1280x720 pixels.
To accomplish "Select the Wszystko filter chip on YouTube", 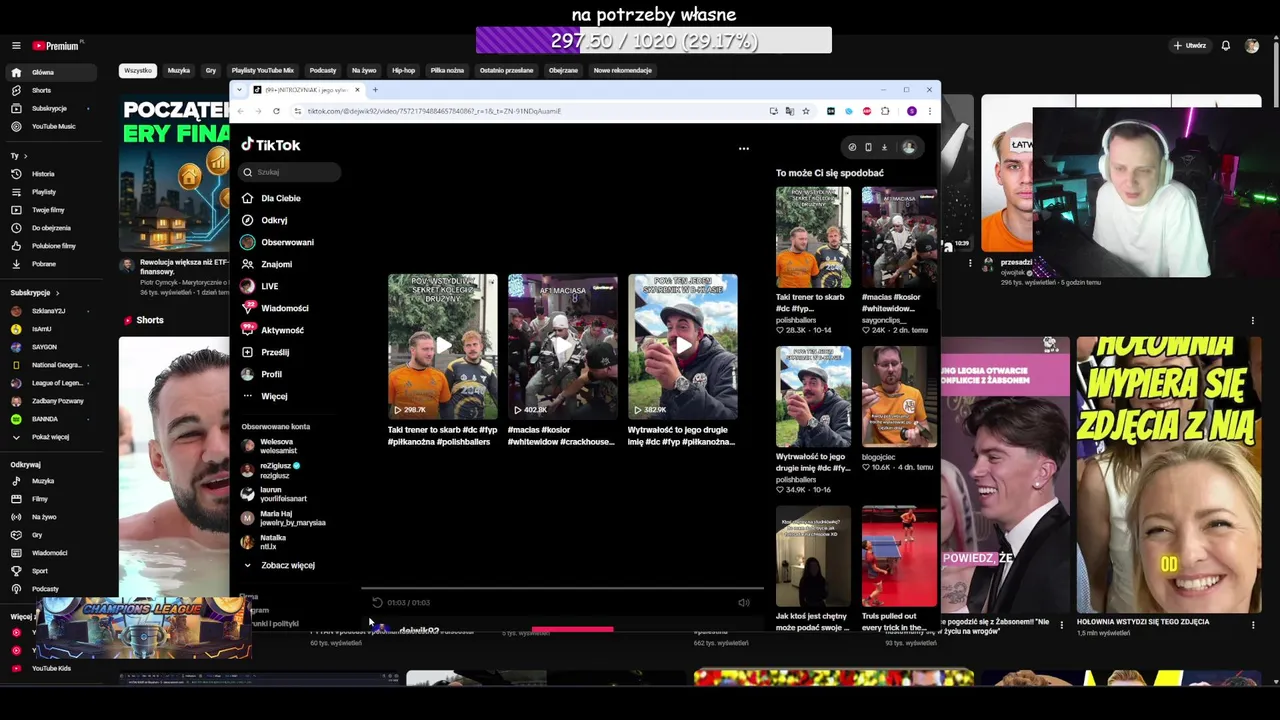I will tap(138, 71).
